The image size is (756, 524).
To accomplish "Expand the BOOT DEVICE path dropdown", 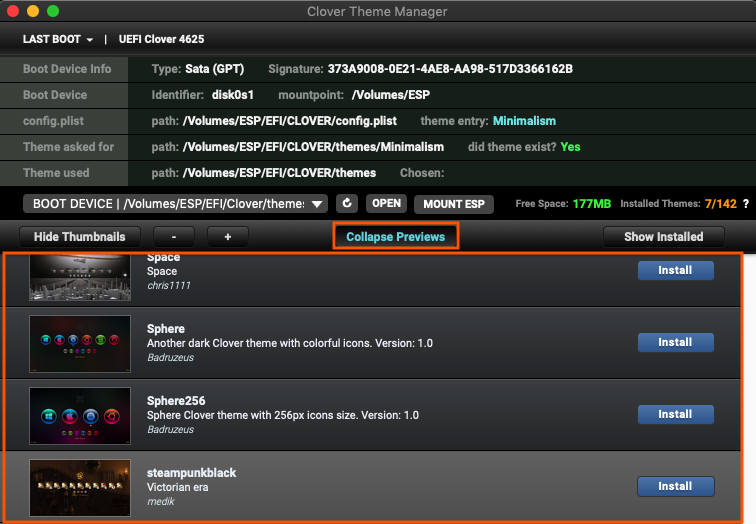I will pyautogui.click(x=175, y=204).
